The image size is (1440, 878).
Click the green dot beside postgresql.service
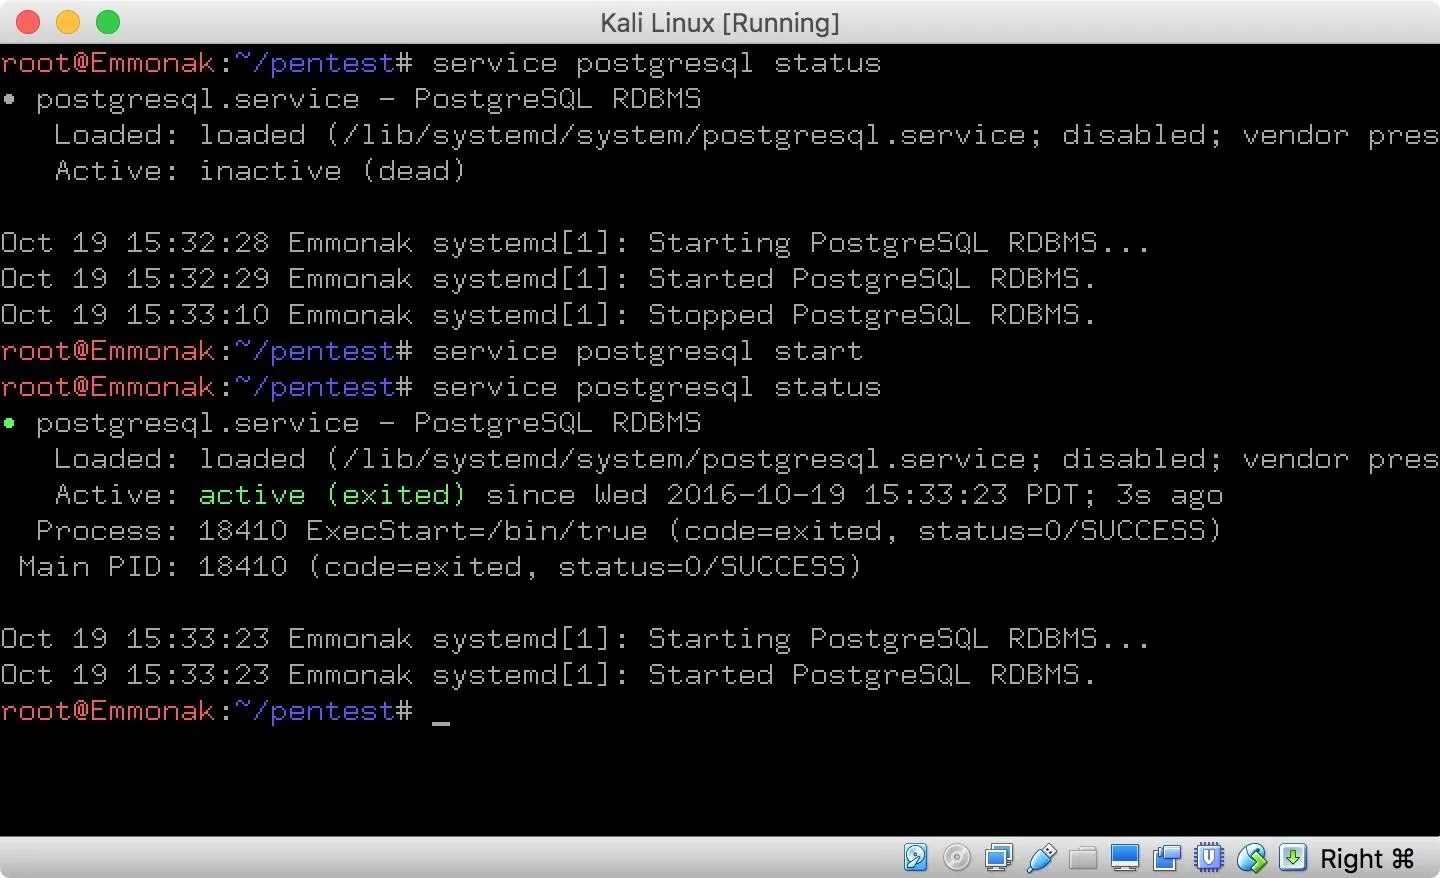point(9,423)
